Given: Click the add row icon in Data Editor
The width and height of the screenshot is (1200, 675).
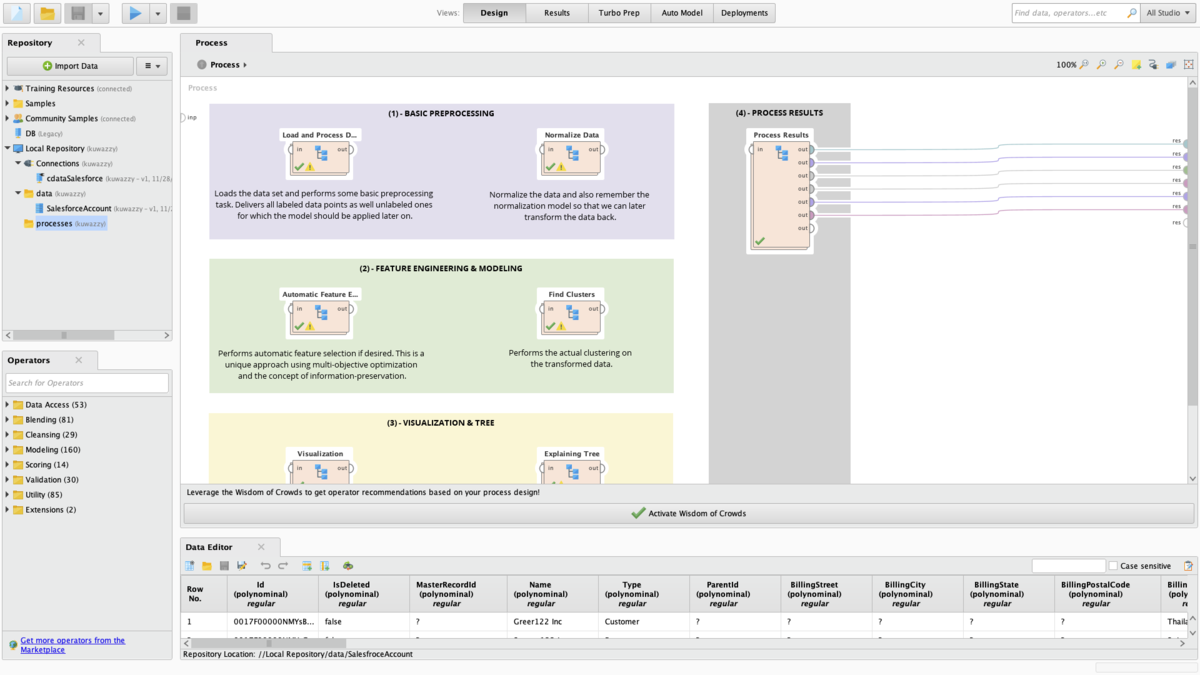Looking at the screenshot, I should point(307,566).
